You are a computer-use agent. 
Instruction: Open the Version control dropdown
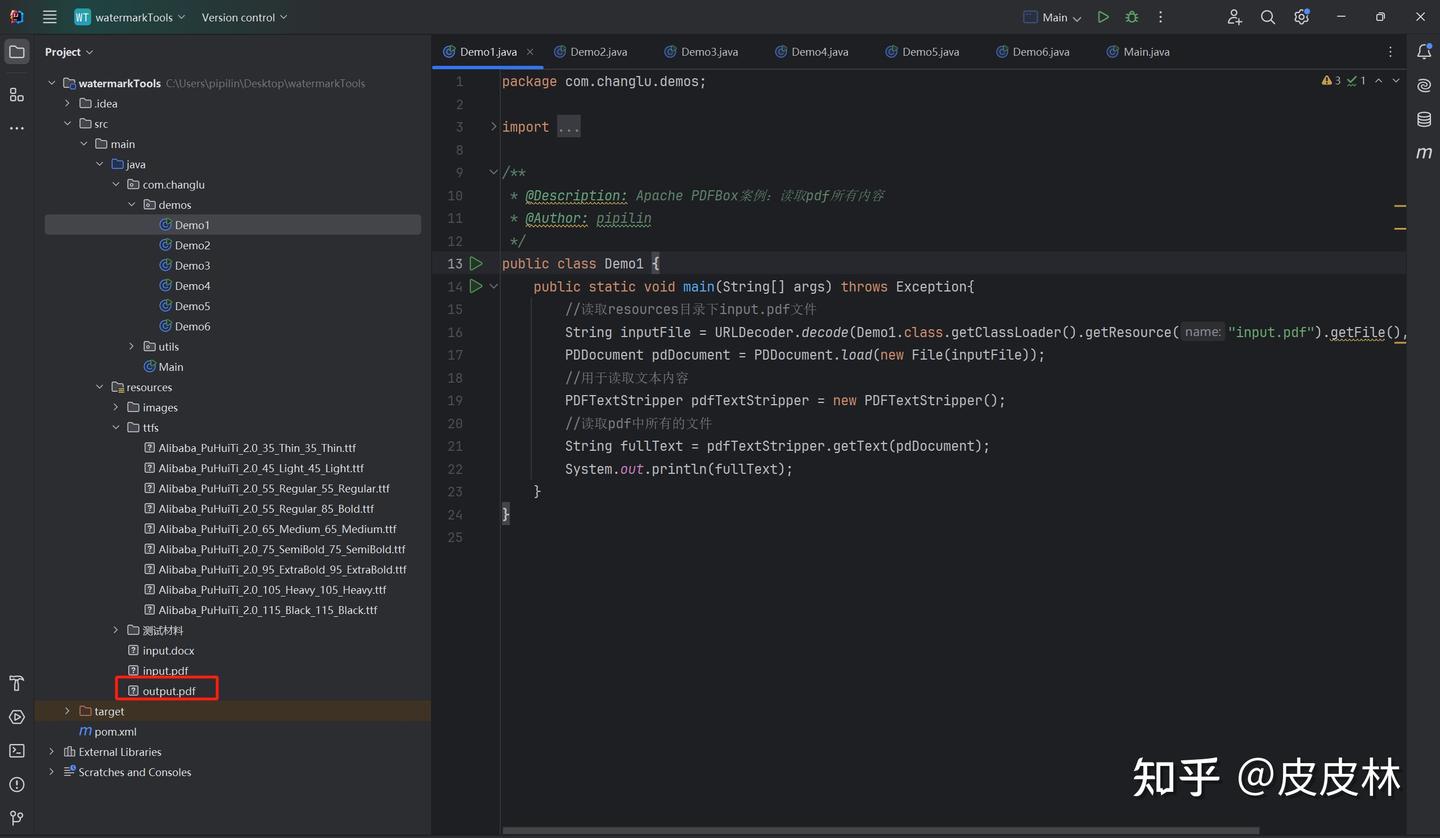click(244, 17)
